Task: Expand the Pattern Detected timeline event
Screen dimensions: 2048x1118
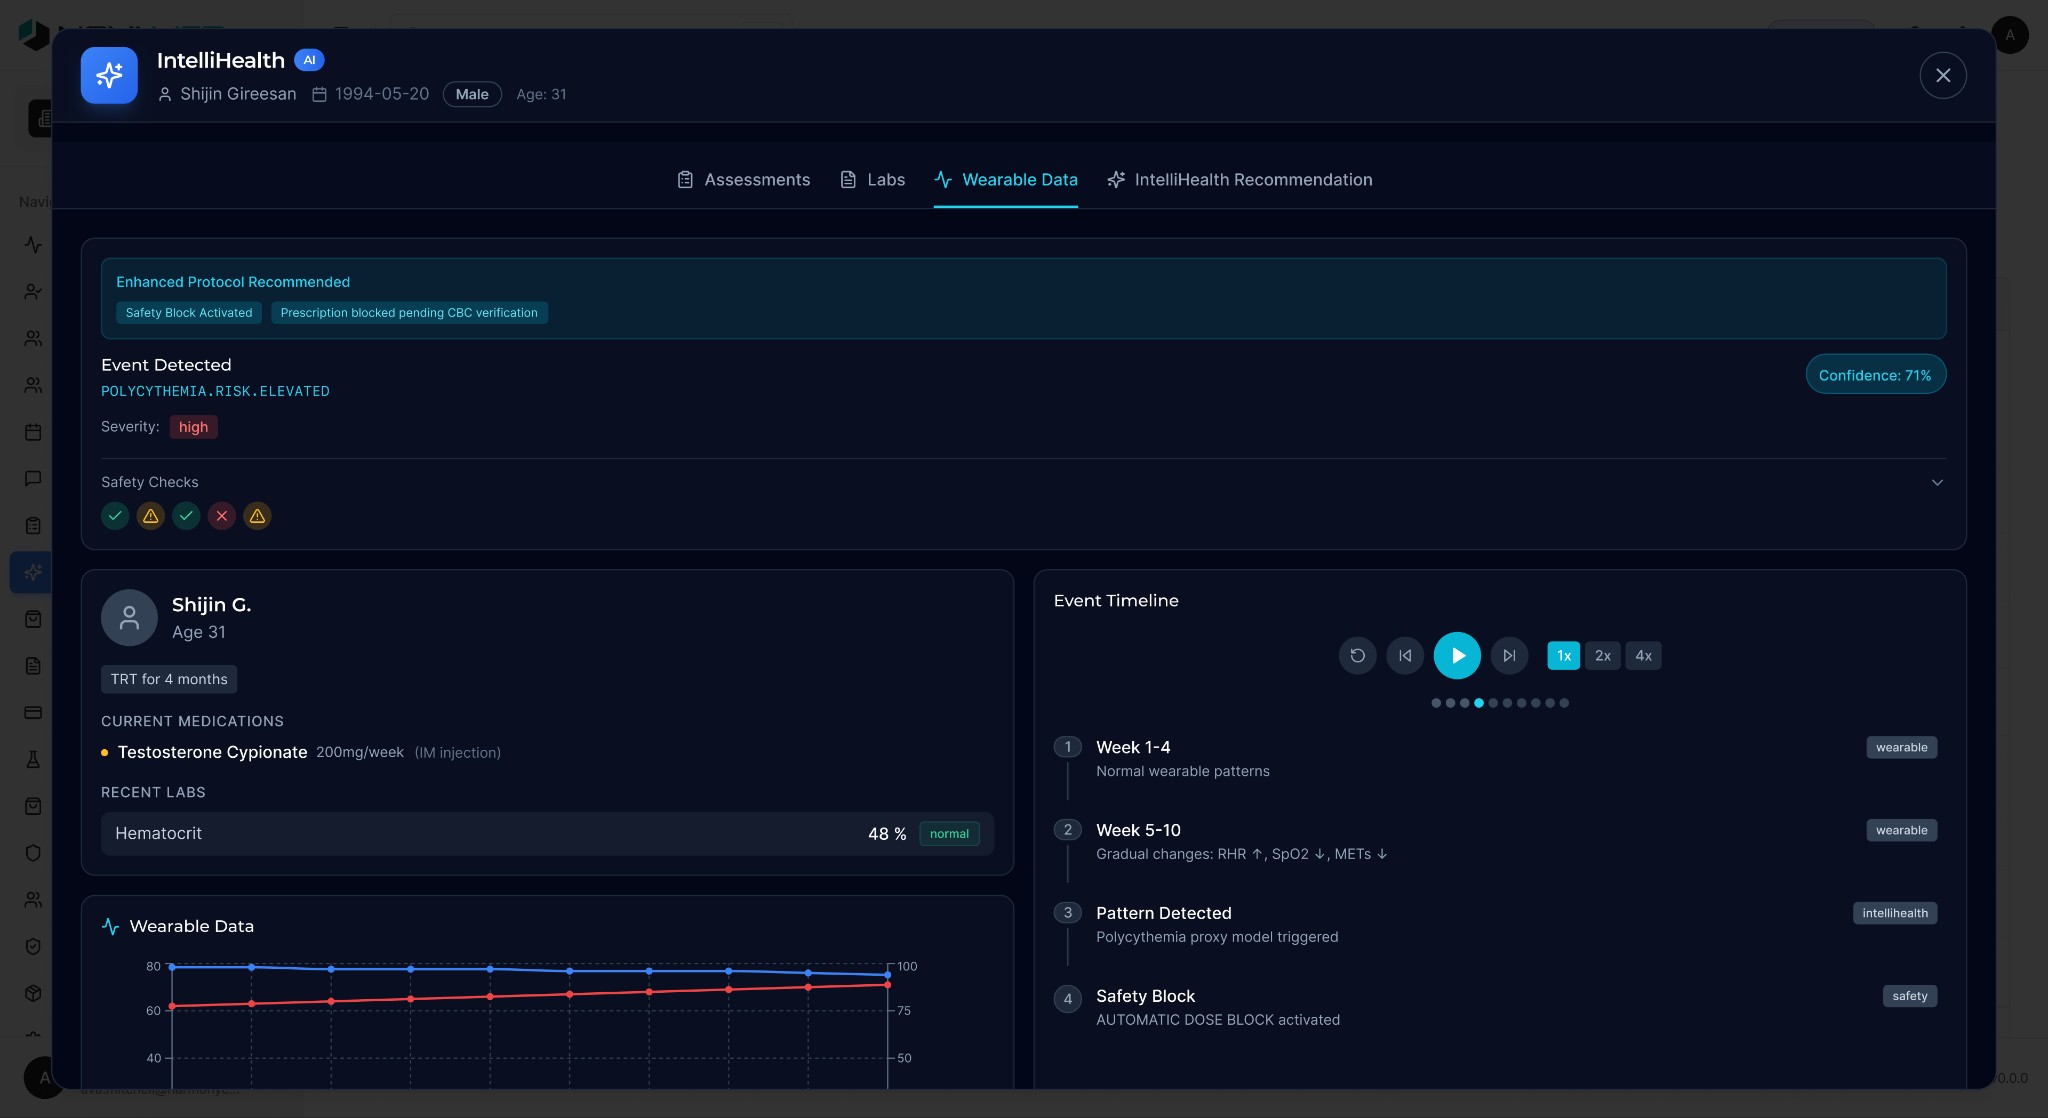Action: coord(1163,913)
